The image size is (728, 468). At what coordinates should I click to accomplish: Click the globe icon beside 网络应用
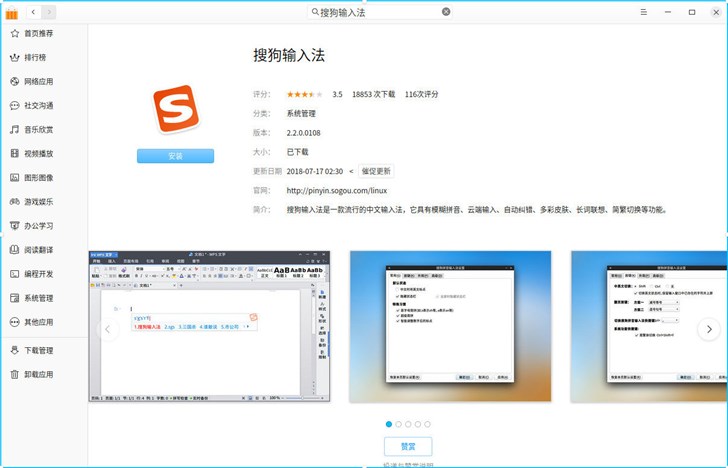[x=15, y=82]
